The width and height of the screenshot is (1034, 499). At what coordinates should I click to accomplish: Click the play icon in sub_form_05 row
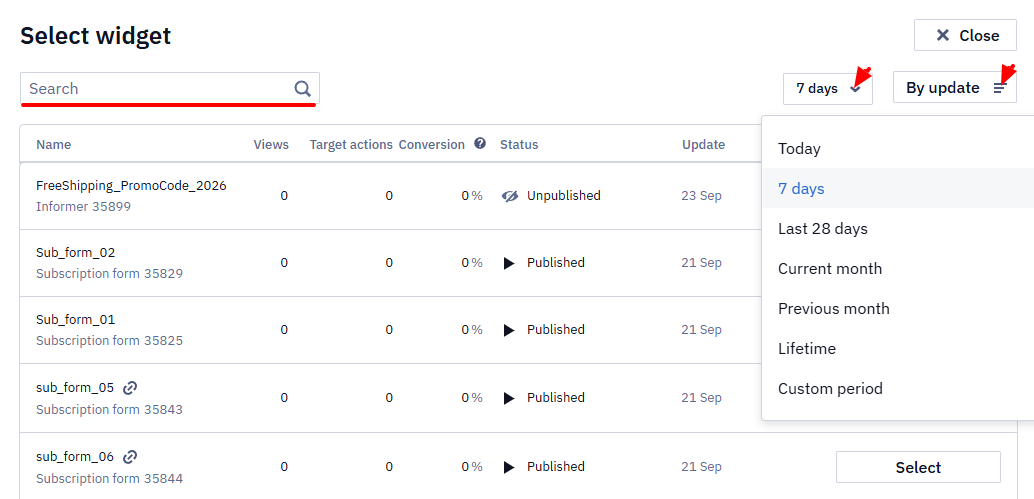coord(509,397)
